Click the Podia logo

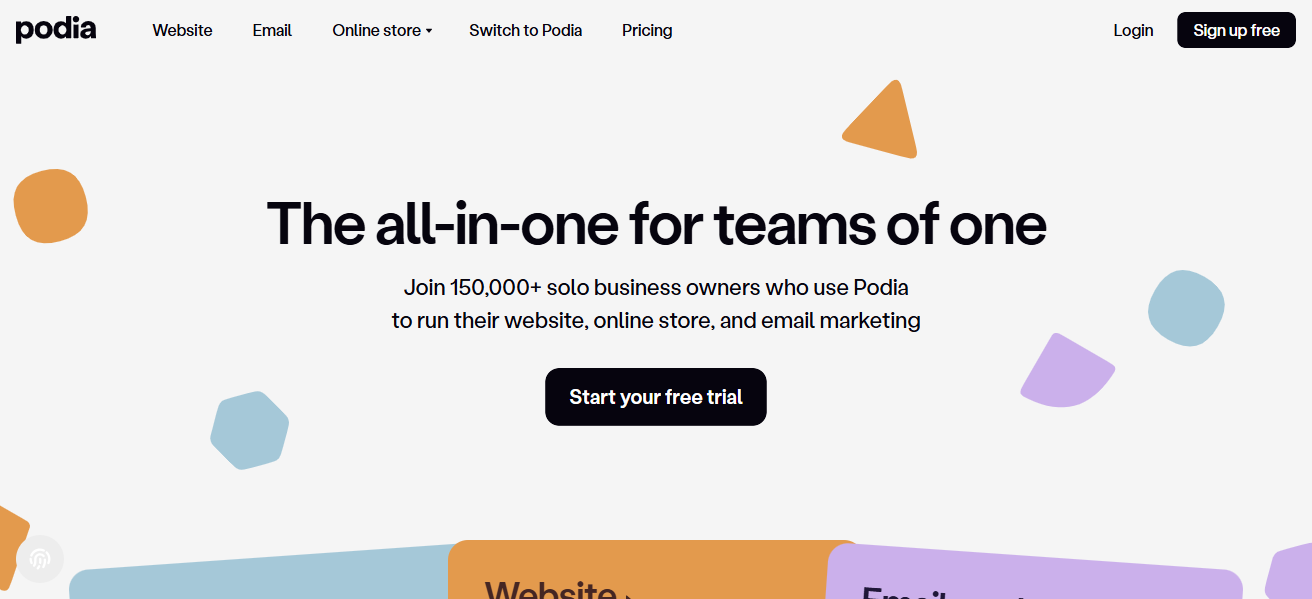56,29
